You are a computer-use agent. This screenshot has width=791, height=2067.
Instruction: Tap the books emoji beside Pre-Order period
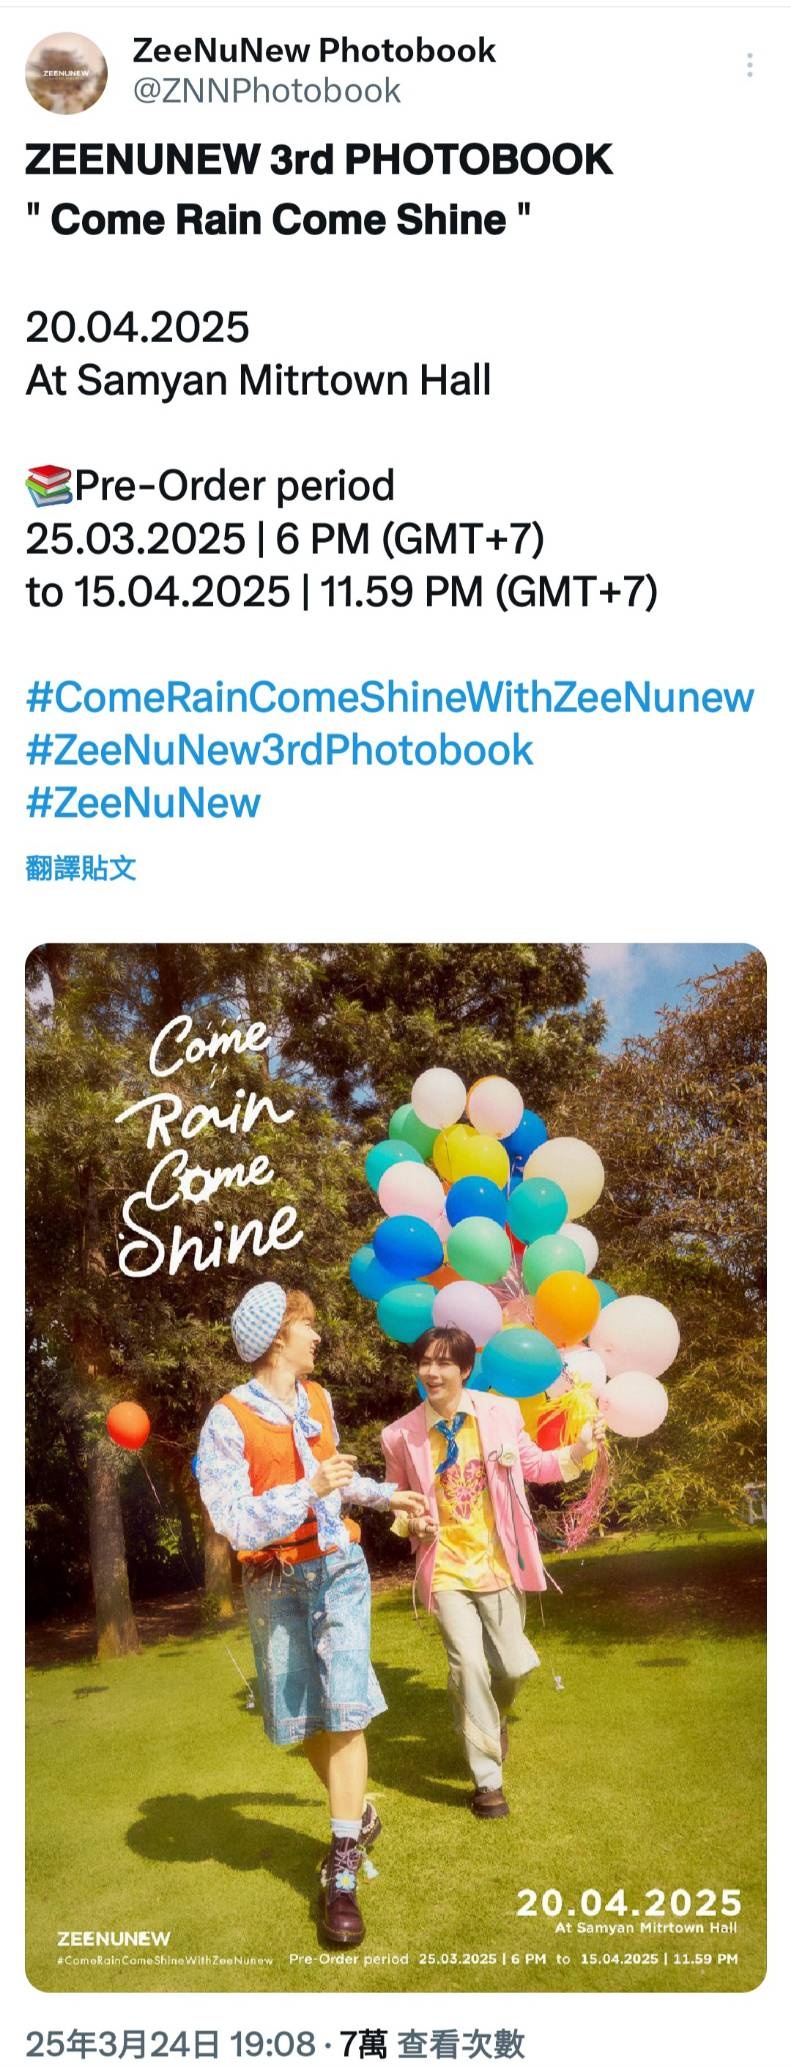point(49,486)
